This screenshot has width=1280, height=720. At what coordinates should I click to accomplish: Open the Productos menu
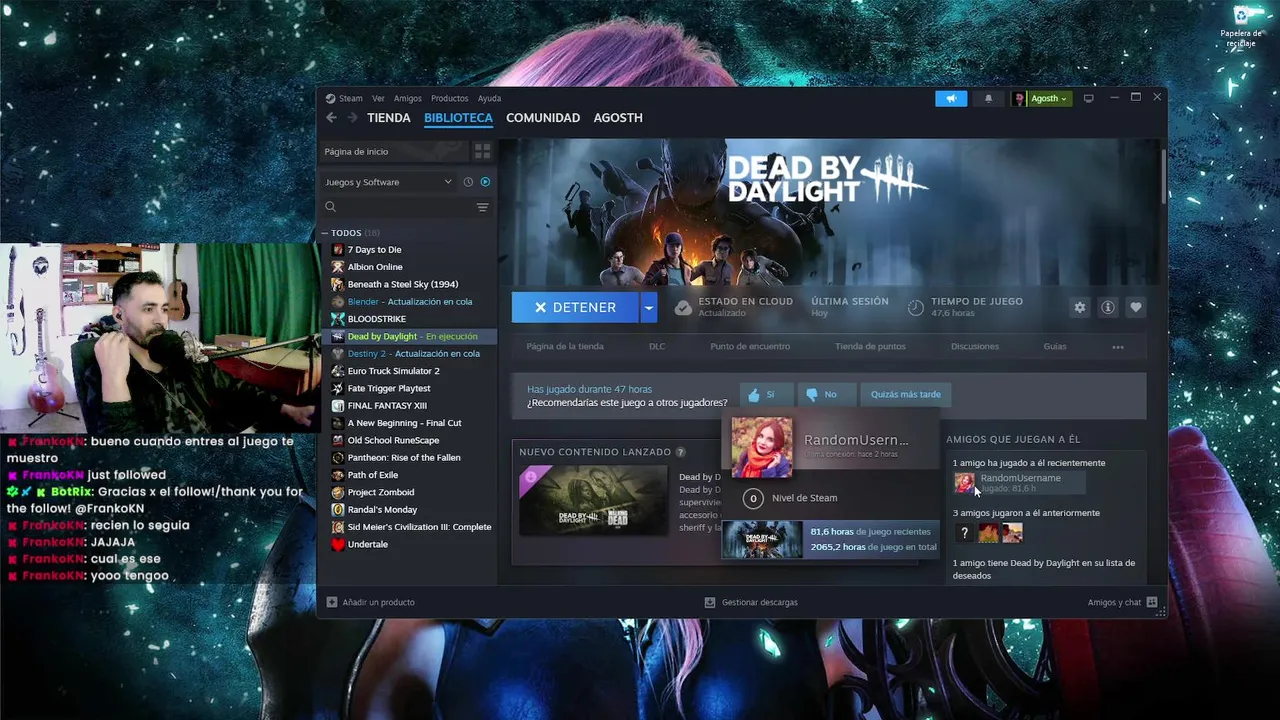449,98
